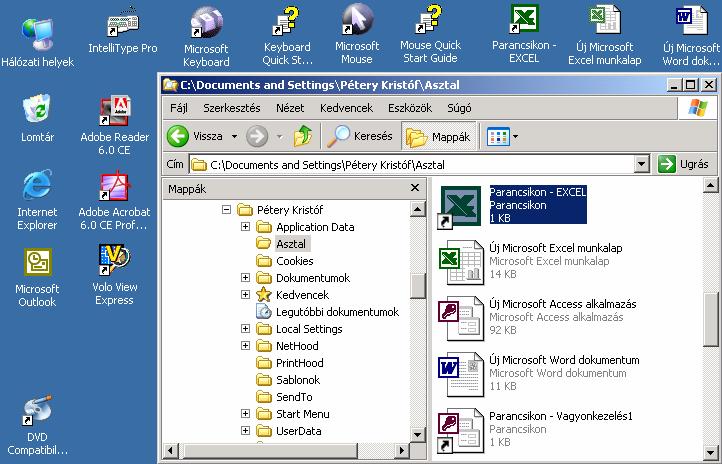Select Cookies folder in tree
Image resolution: width=722 pixels, height=464 pixels.
click(295, 261)
